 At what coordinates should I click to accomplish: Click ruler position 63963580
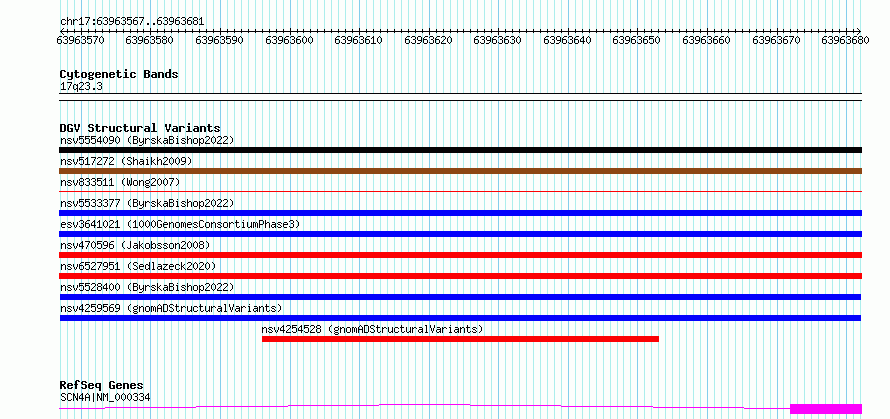coord(150,40)
